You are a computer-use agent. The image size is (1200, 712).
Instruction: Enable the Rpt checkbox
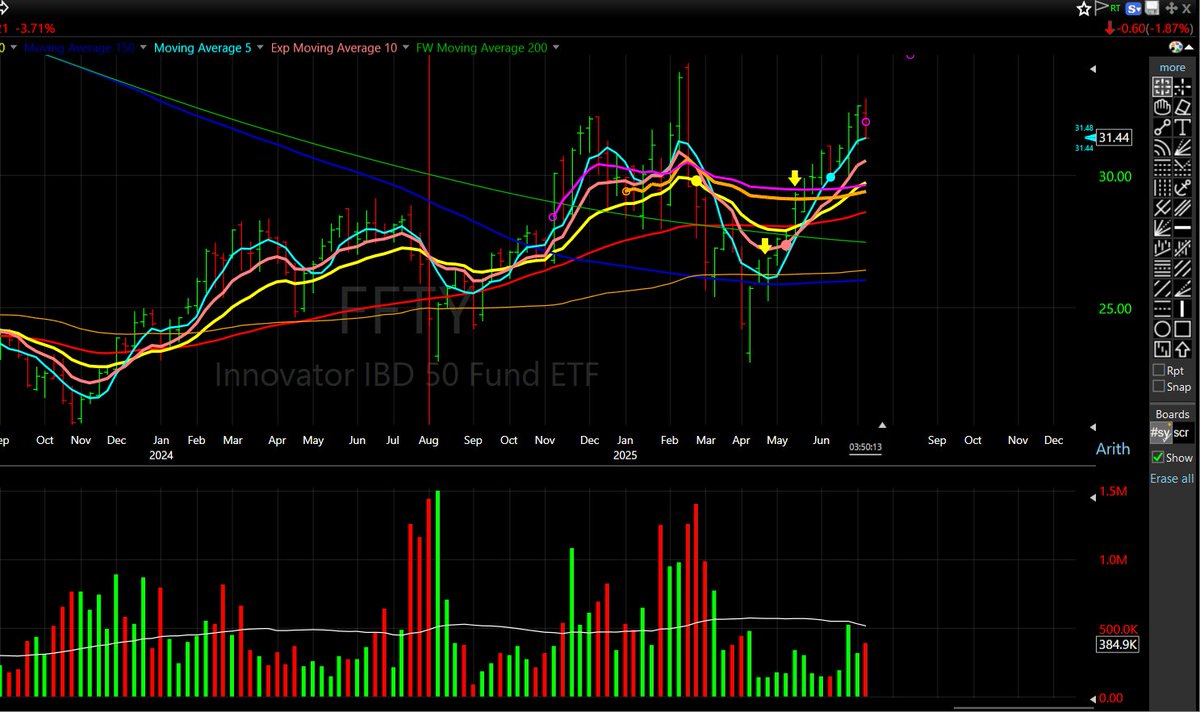tap(1159, 370)
